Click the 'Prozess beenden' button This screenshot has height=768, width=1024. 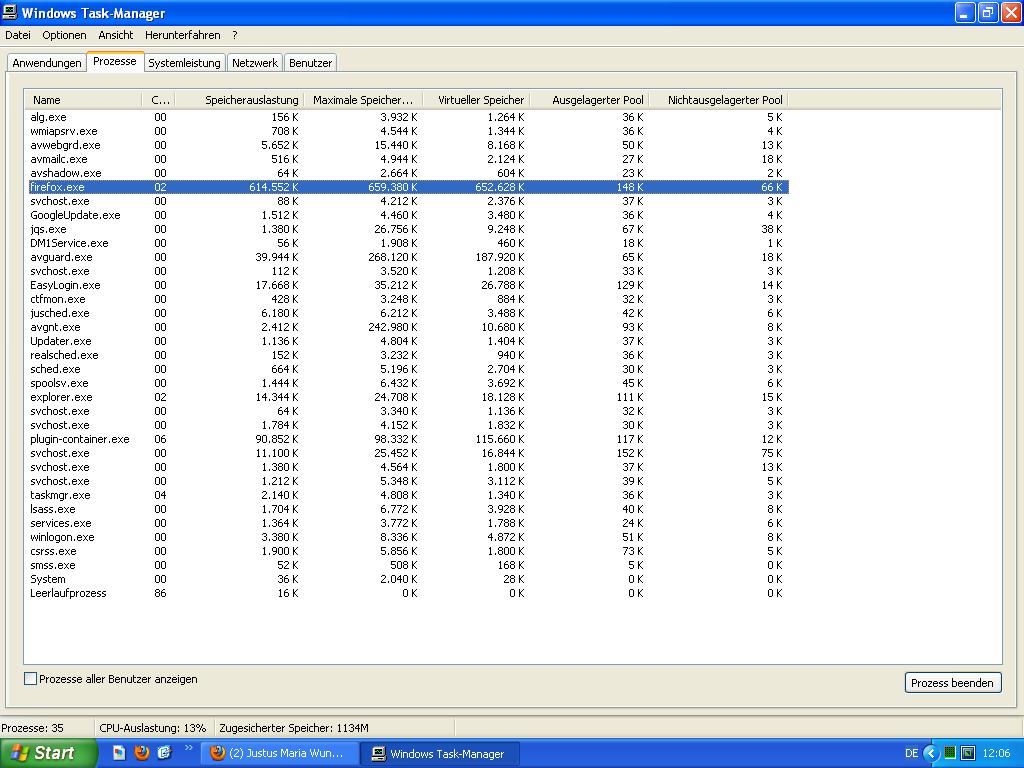952,683
